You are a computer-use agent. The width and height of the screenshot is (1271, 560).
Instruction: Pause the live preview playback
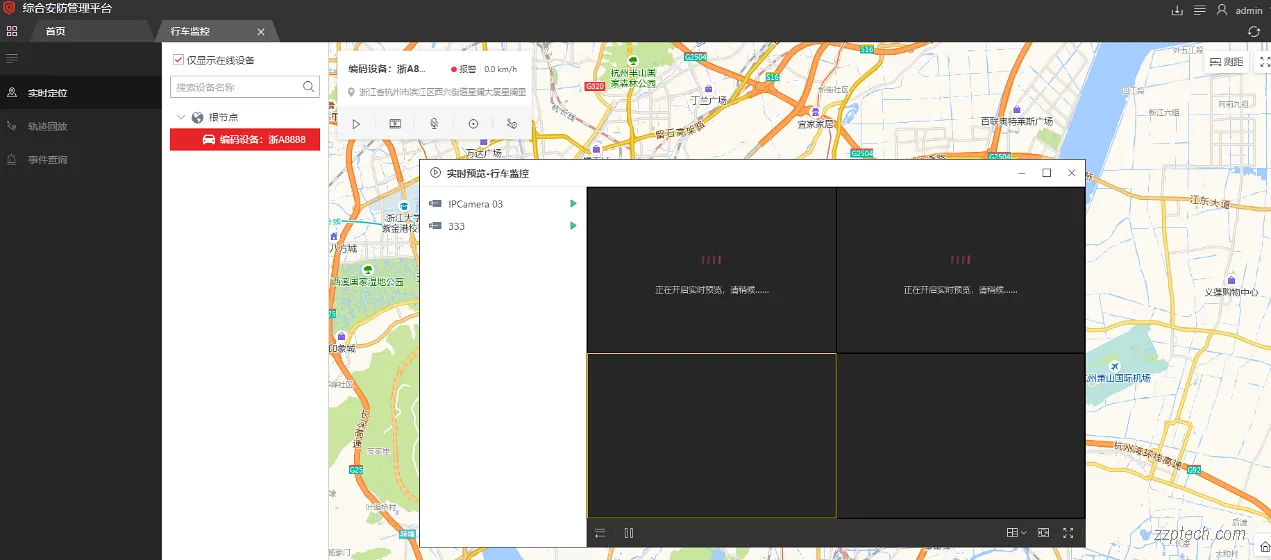point(628,533)
